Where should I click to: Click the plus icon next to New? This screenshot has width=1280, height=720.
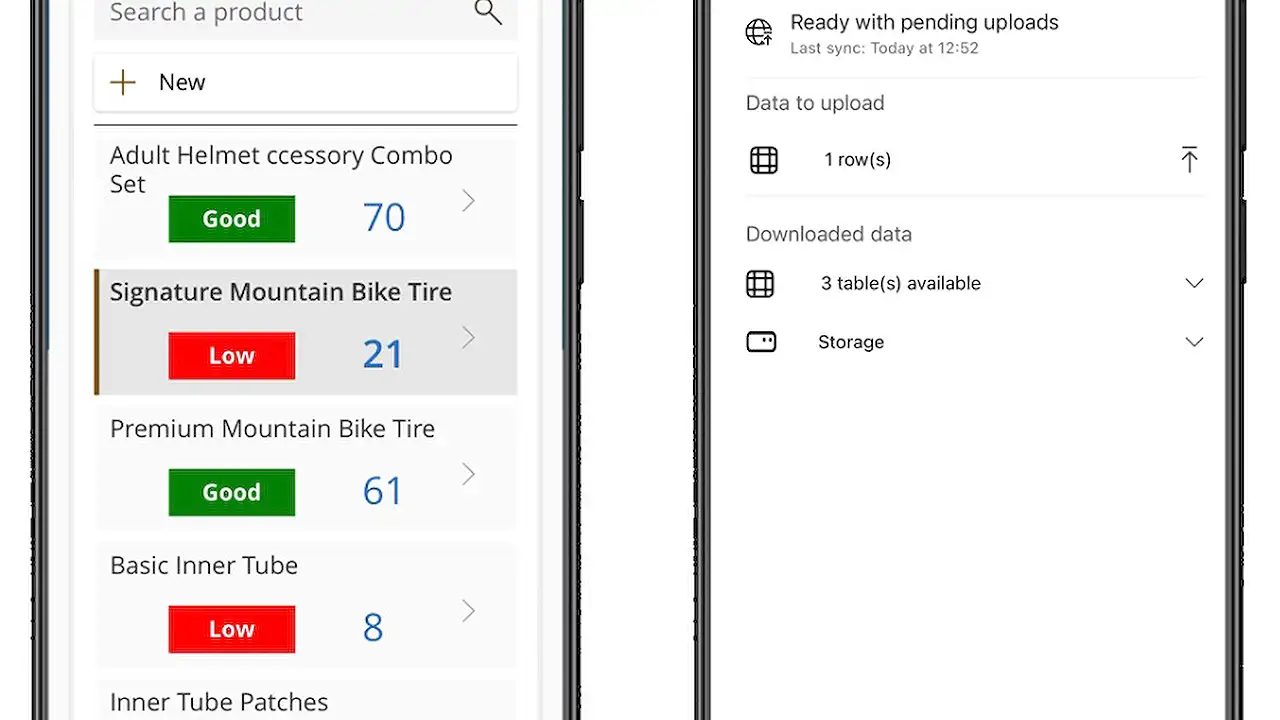pos(122,82)
